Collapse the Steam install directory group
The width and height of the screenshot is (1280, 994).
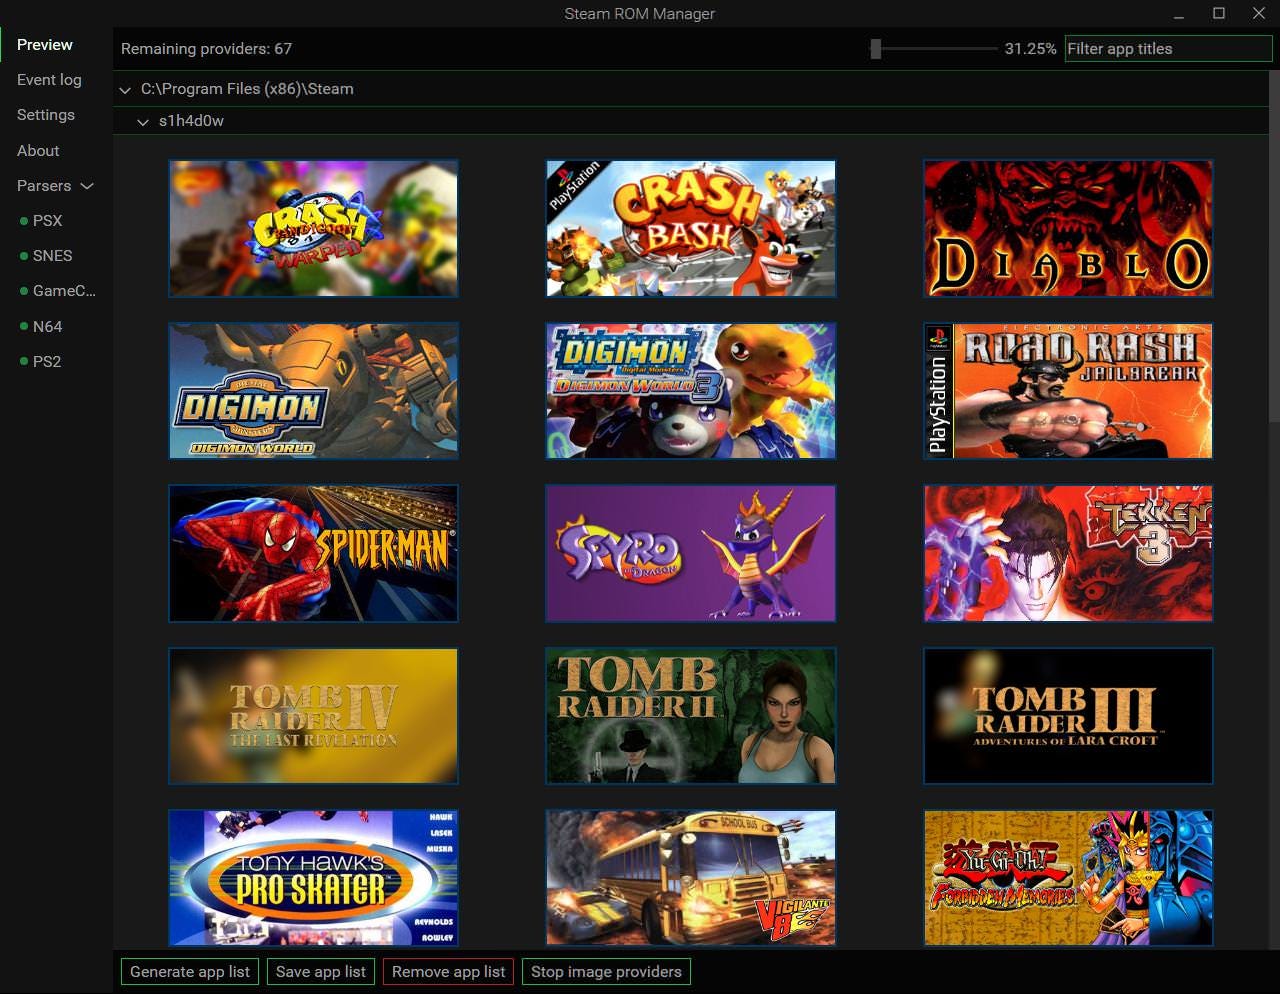pos(125,89)
